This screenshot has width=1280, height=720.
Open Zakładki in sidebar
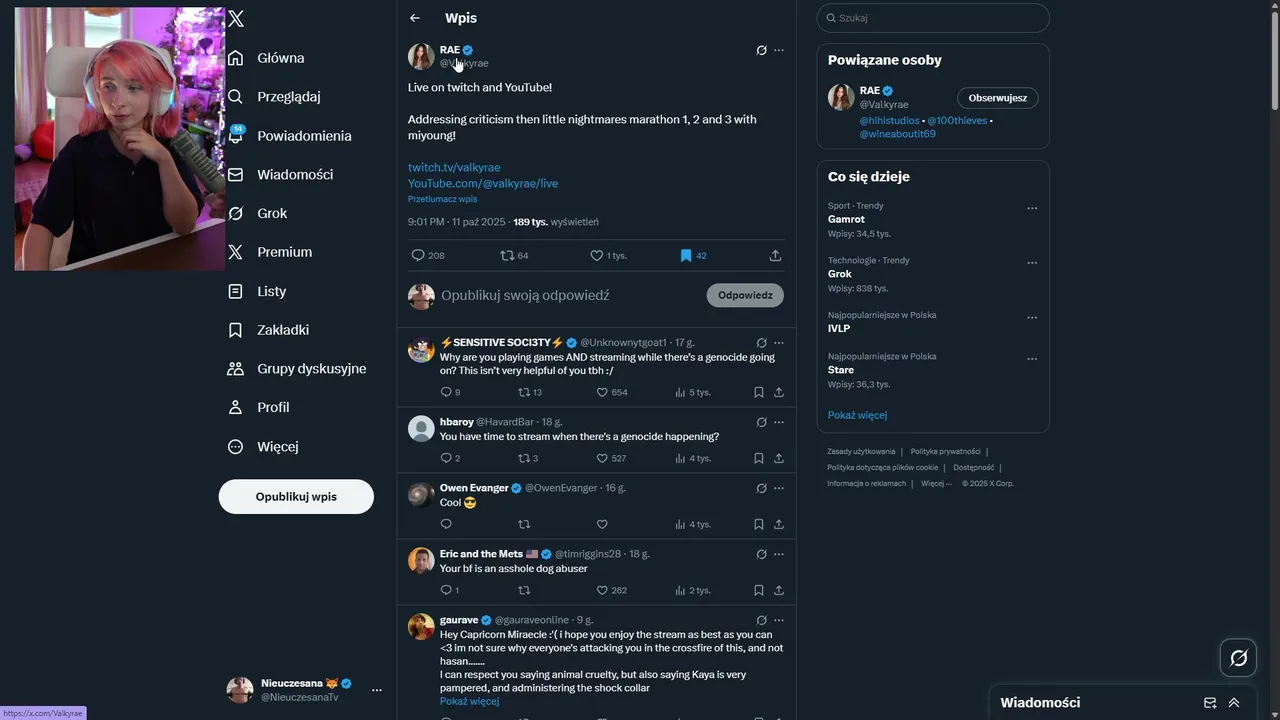click(283, 330)
